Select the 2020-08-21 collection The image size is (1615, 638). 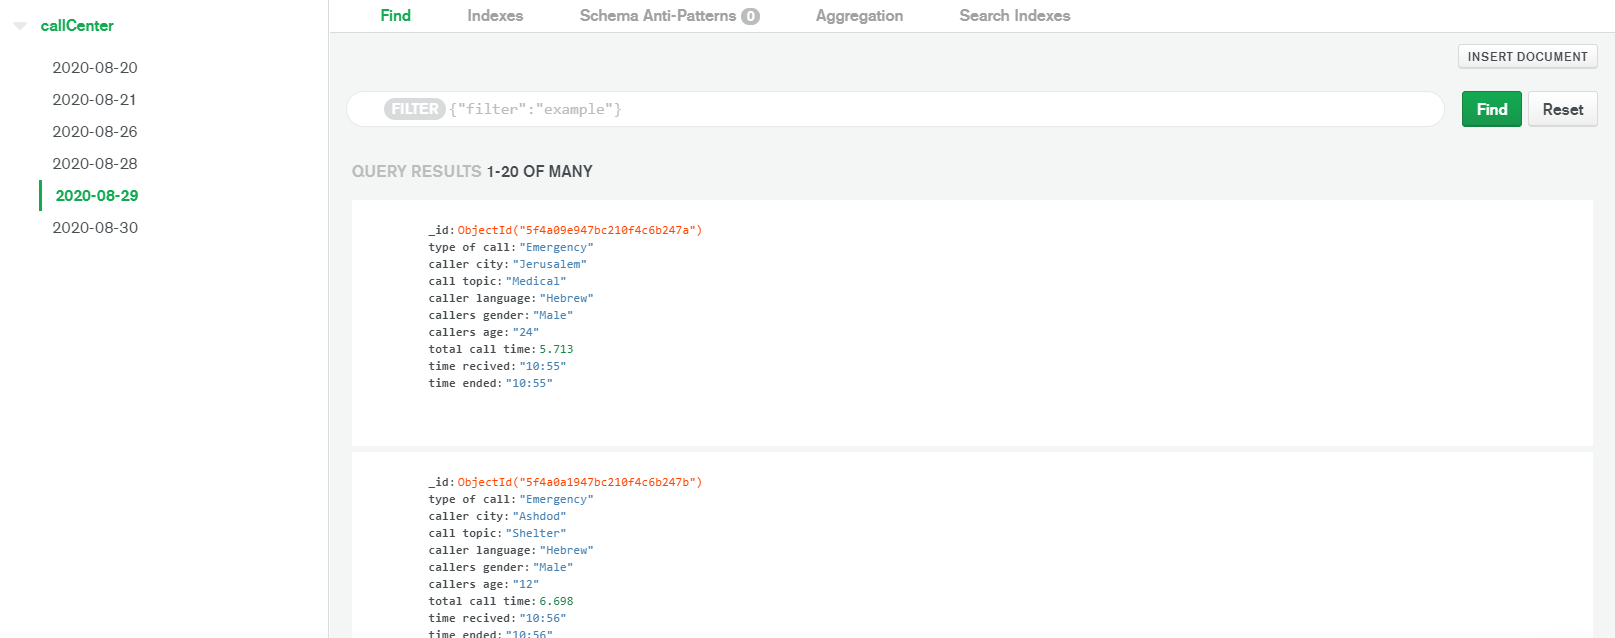point(94,100)
